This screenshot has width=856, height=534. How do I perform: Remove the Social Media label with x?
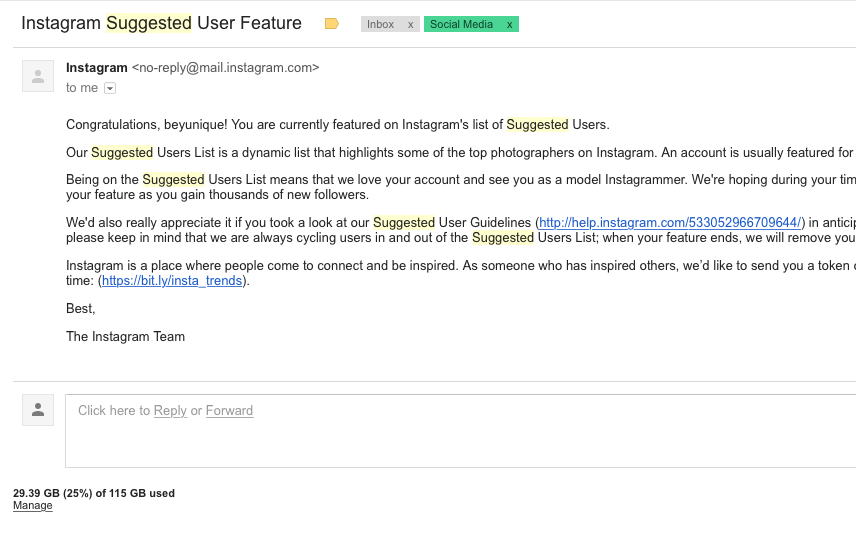509,25
